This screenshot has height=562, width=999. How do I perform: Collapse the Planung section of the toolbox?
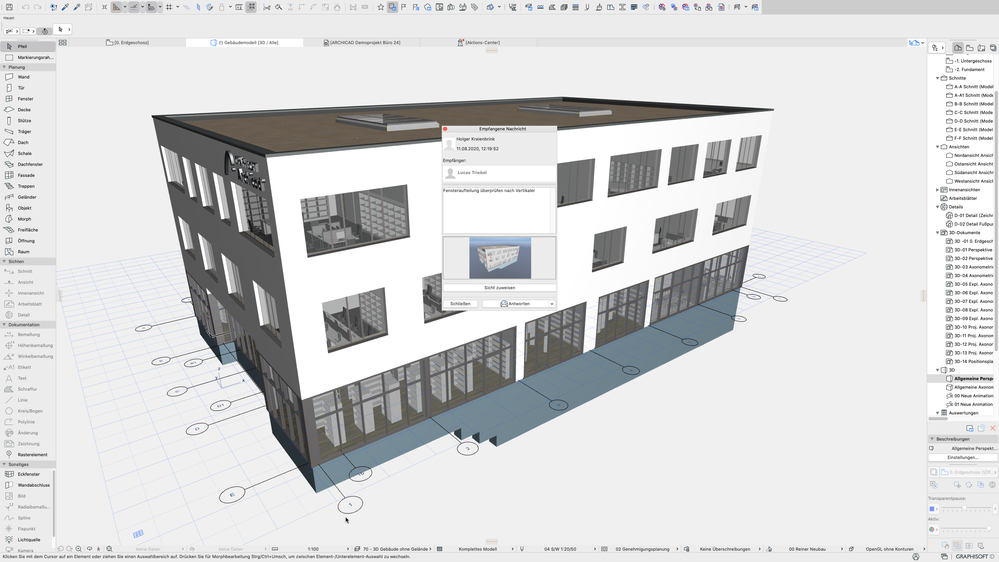point(4,67)
